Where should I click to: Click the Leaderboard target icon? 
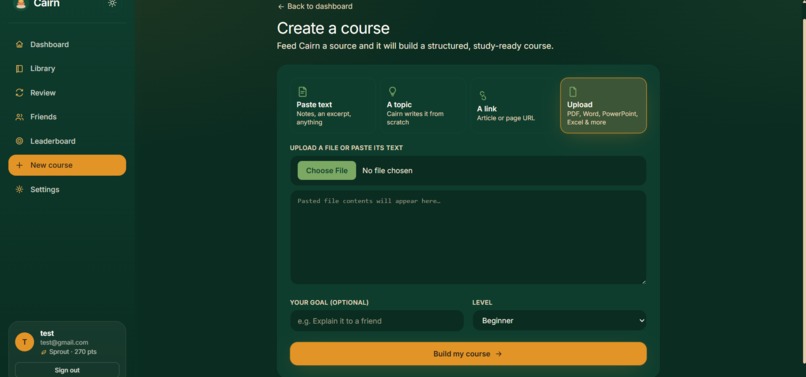click(20, 141)
